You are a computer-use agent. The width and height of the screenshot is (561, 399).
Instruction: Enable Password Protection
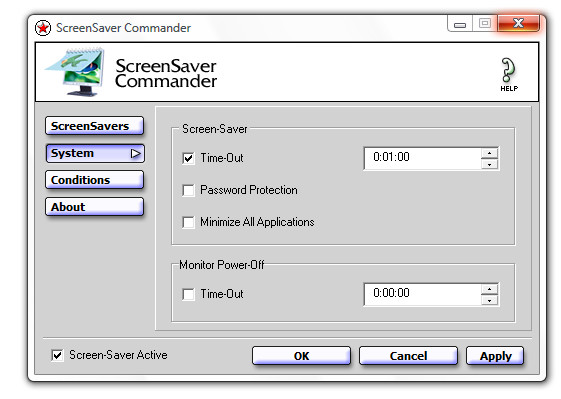[x=188, y=190]
